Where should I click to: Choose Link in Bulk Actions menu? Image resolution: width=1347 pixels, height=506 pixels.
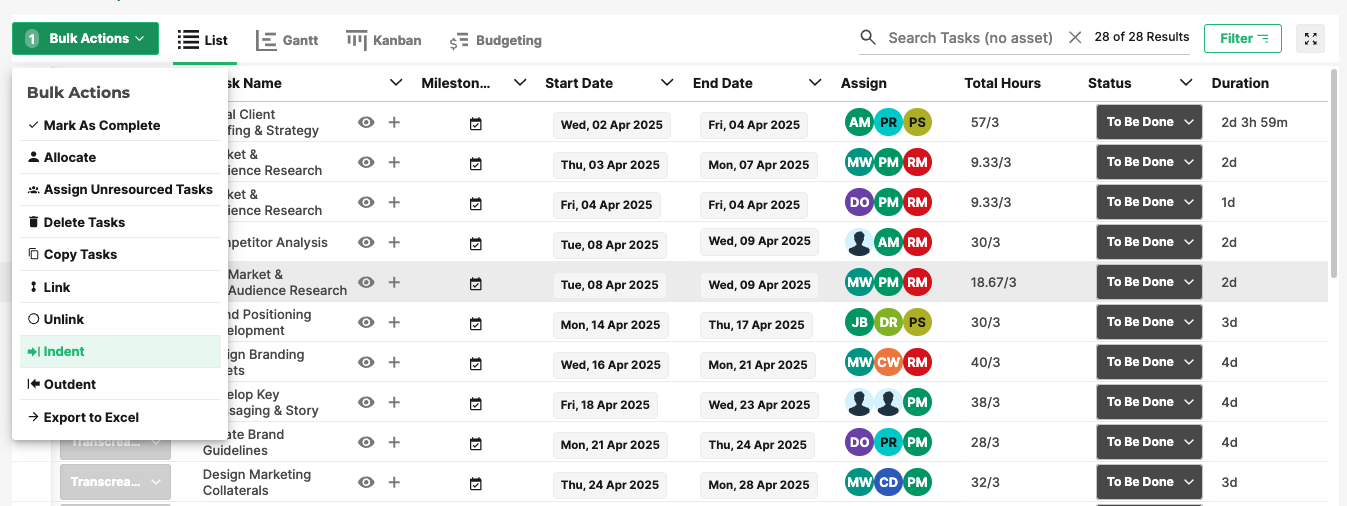click(120, 287)
